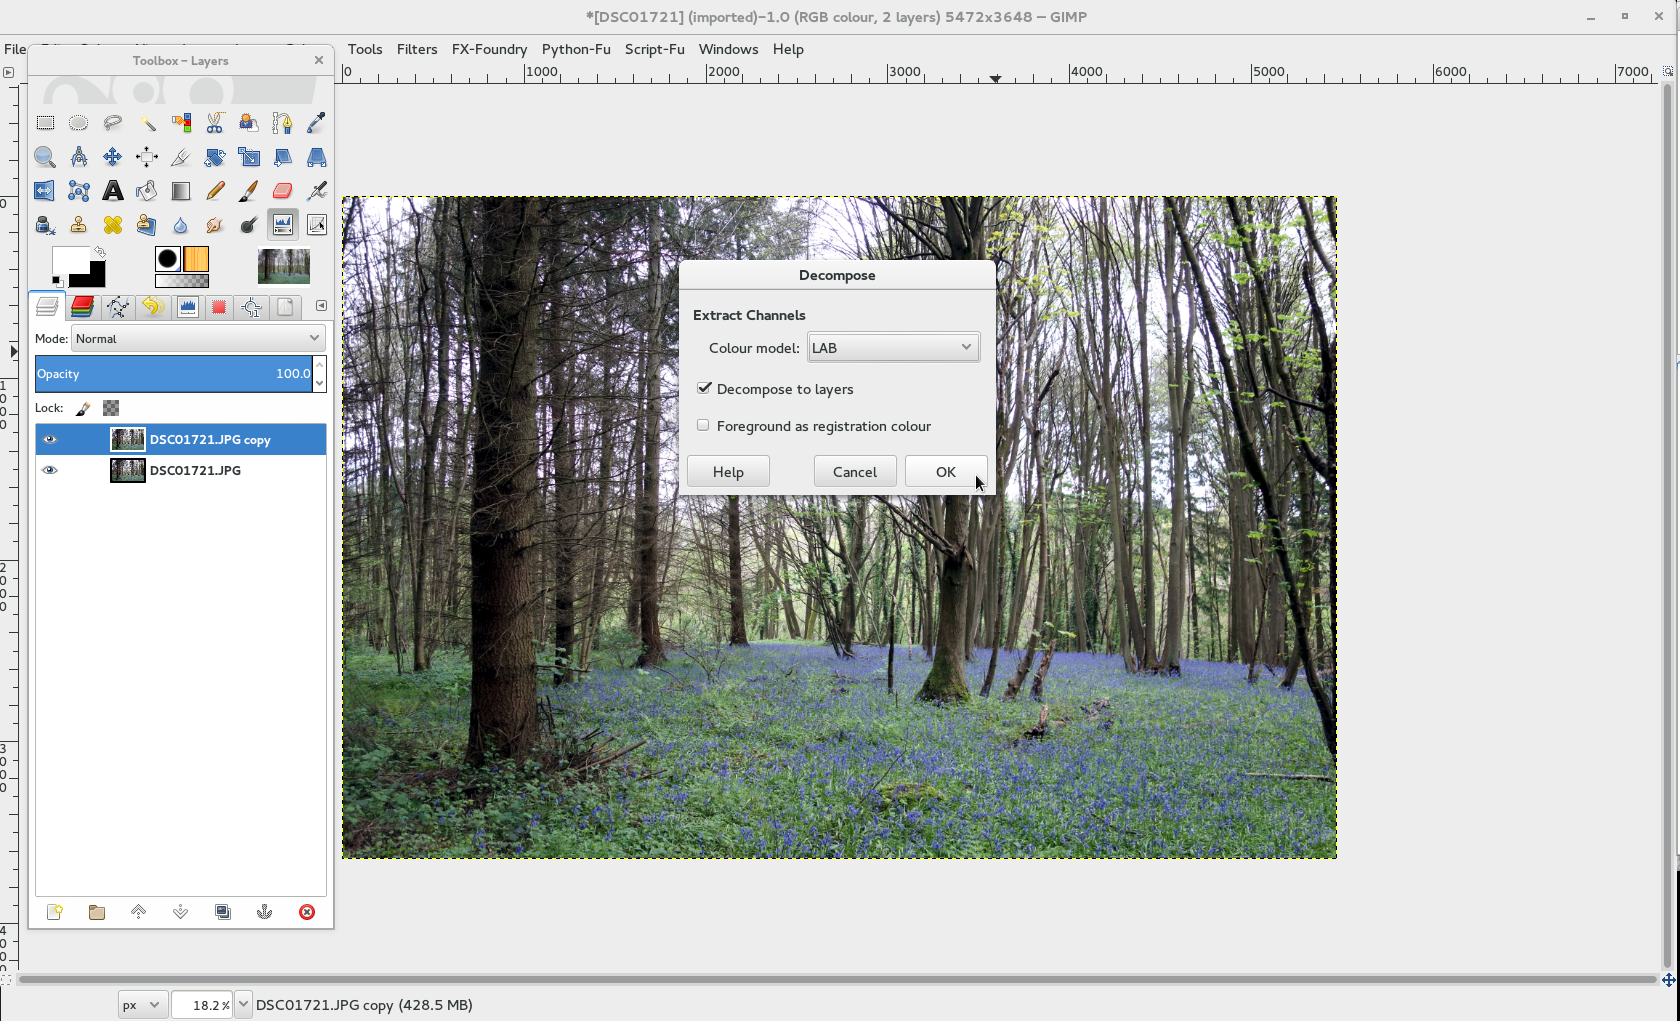Image resolution: width=1680 pixels, height=1021 pixels.
Task: Uncheck Decompose to layers checkbox
Action: coord(704,388)
